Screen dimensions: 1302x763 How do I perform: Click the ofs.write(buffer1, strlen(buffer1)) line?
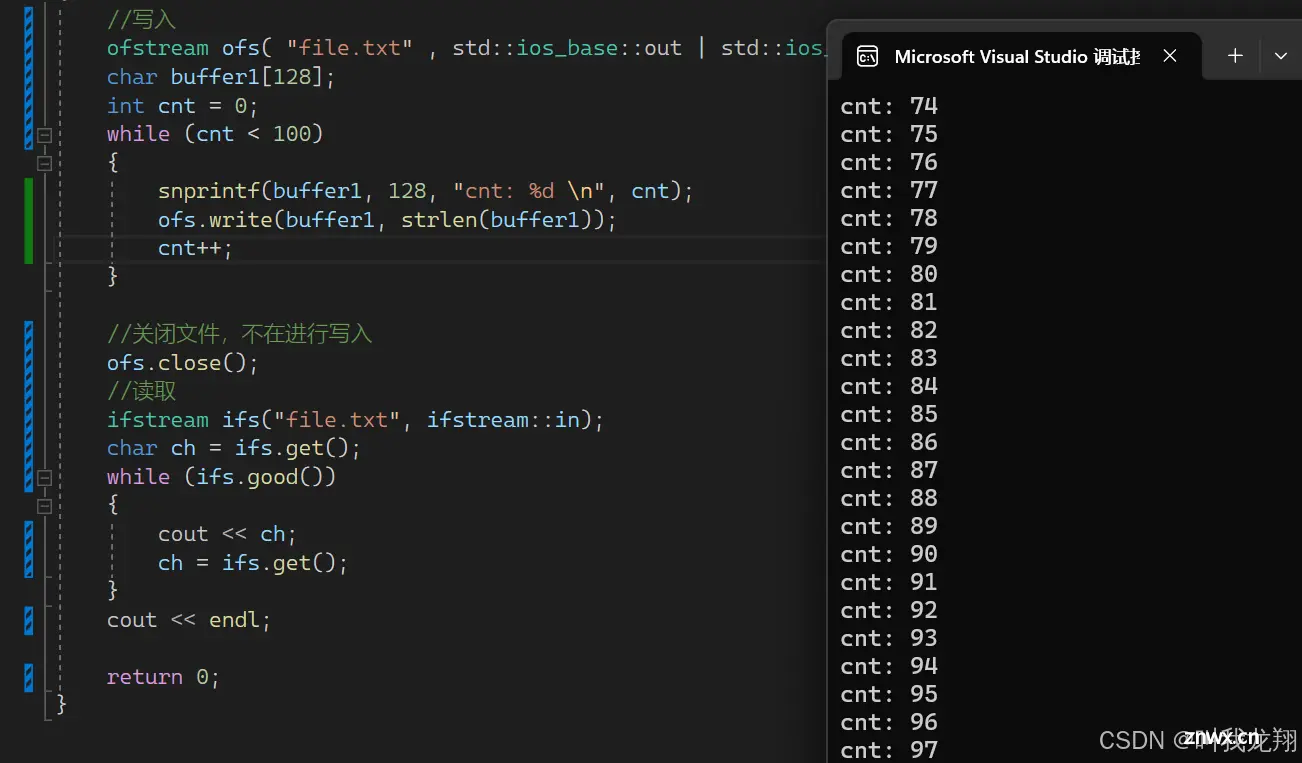387,219
